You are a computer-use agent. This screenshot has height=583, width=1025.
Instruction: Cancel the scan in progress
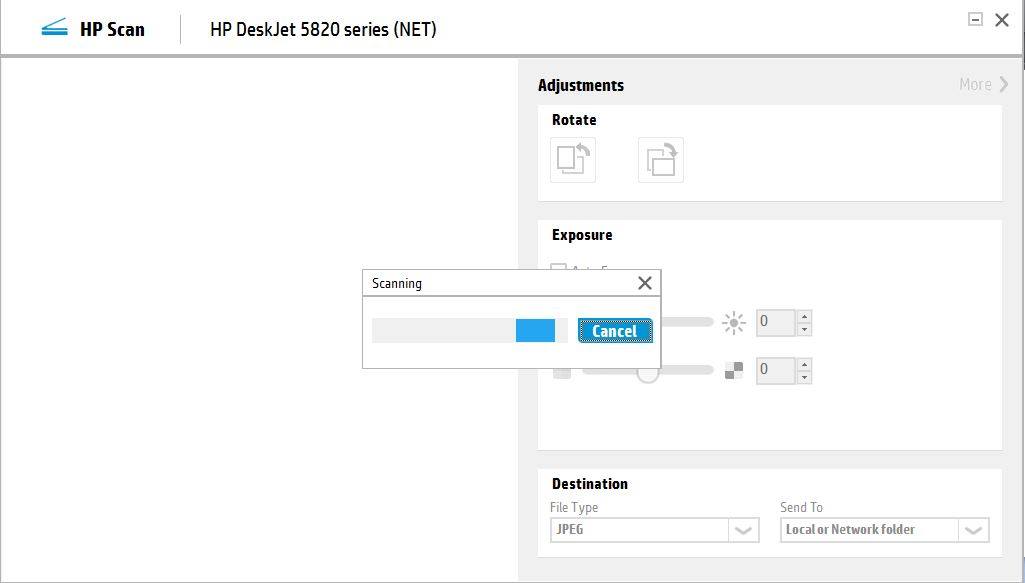coord(614,331)
